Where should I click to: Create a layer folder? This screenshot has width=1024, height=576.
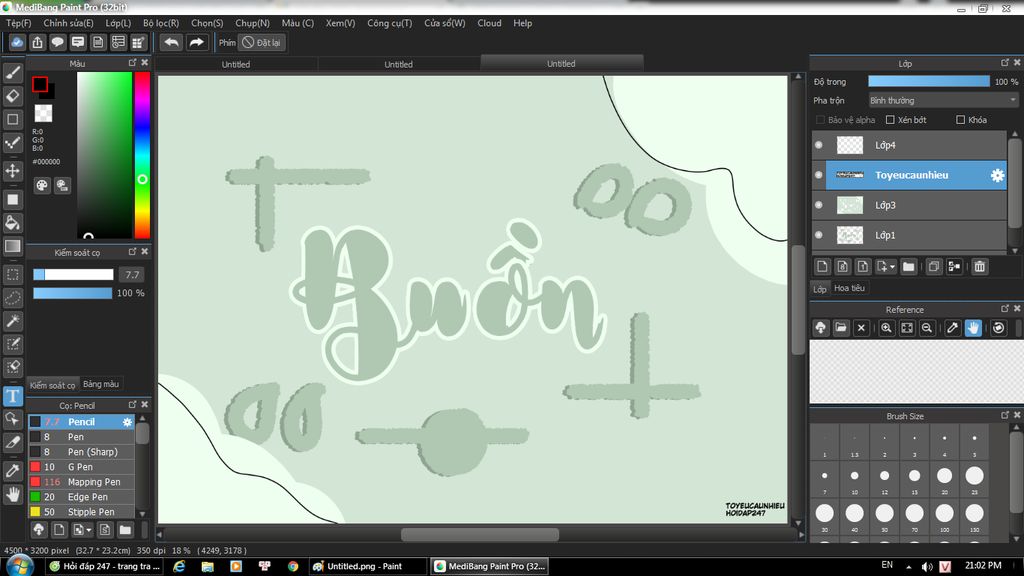click(908, 266)
